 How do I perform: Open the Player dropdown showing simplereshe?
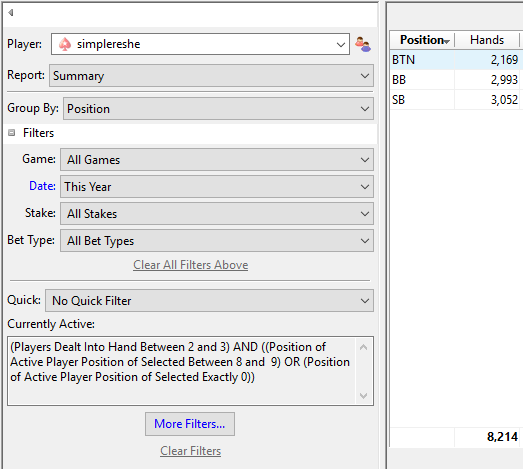pos(200,44)
